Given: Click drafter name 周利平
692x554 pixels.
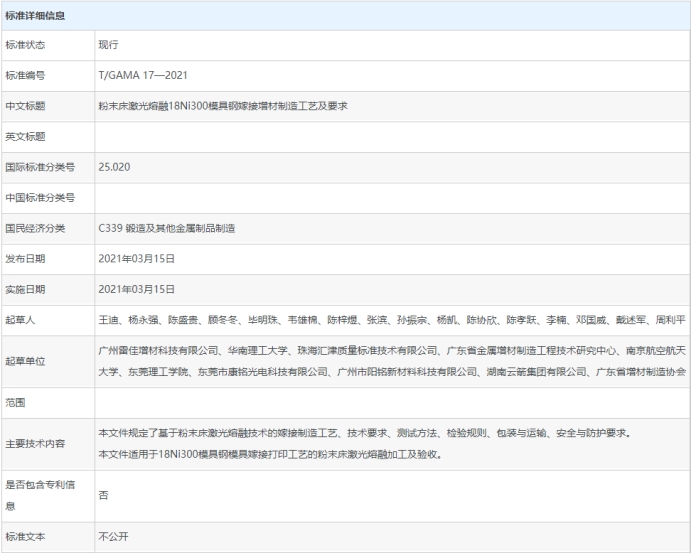Looking at the screenshot, I should [670, 320].
